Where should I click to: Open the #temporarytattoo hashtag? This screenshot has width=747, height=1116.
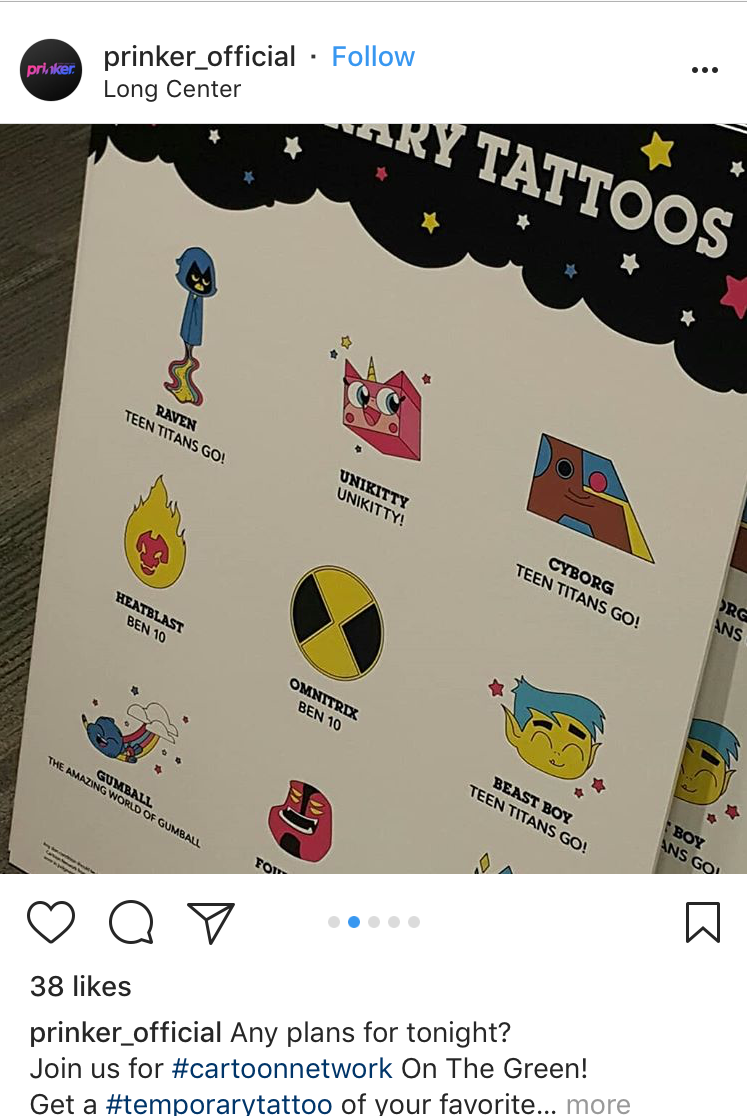[x=218, y=1104]
